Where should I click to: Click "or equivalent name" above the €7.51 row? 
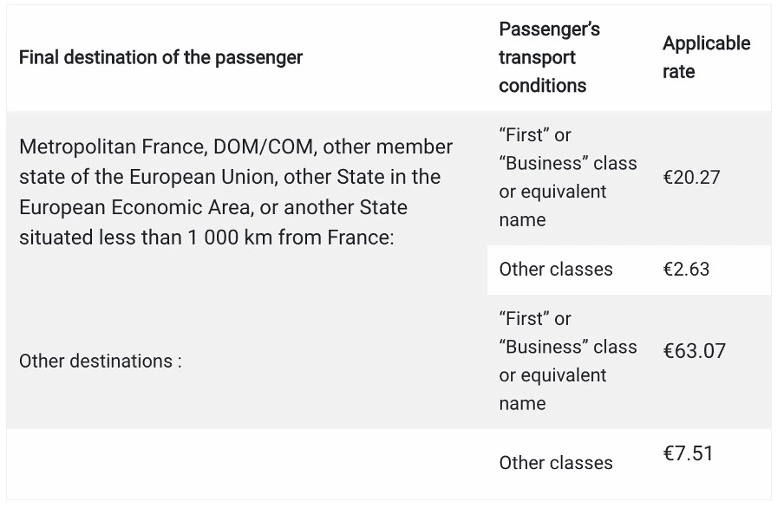click(x=552, y=390)
